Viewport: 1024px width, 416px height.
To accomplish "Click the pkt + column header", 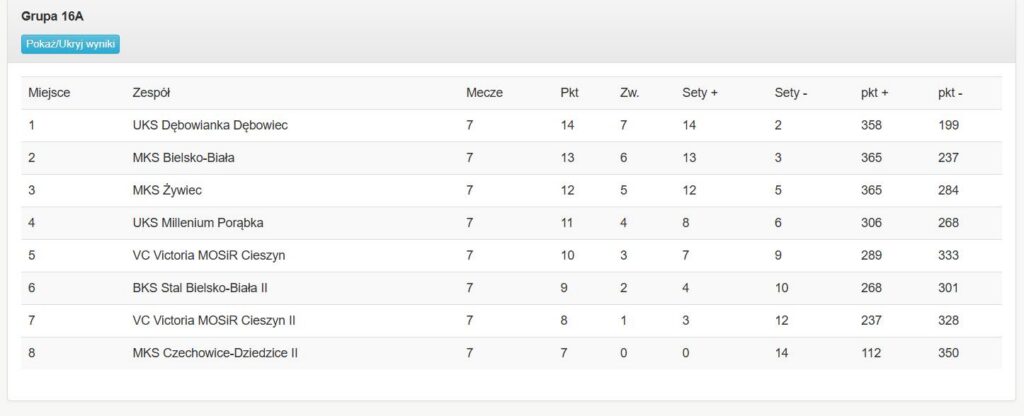I will pyautogui.click(x=874, y=93).
